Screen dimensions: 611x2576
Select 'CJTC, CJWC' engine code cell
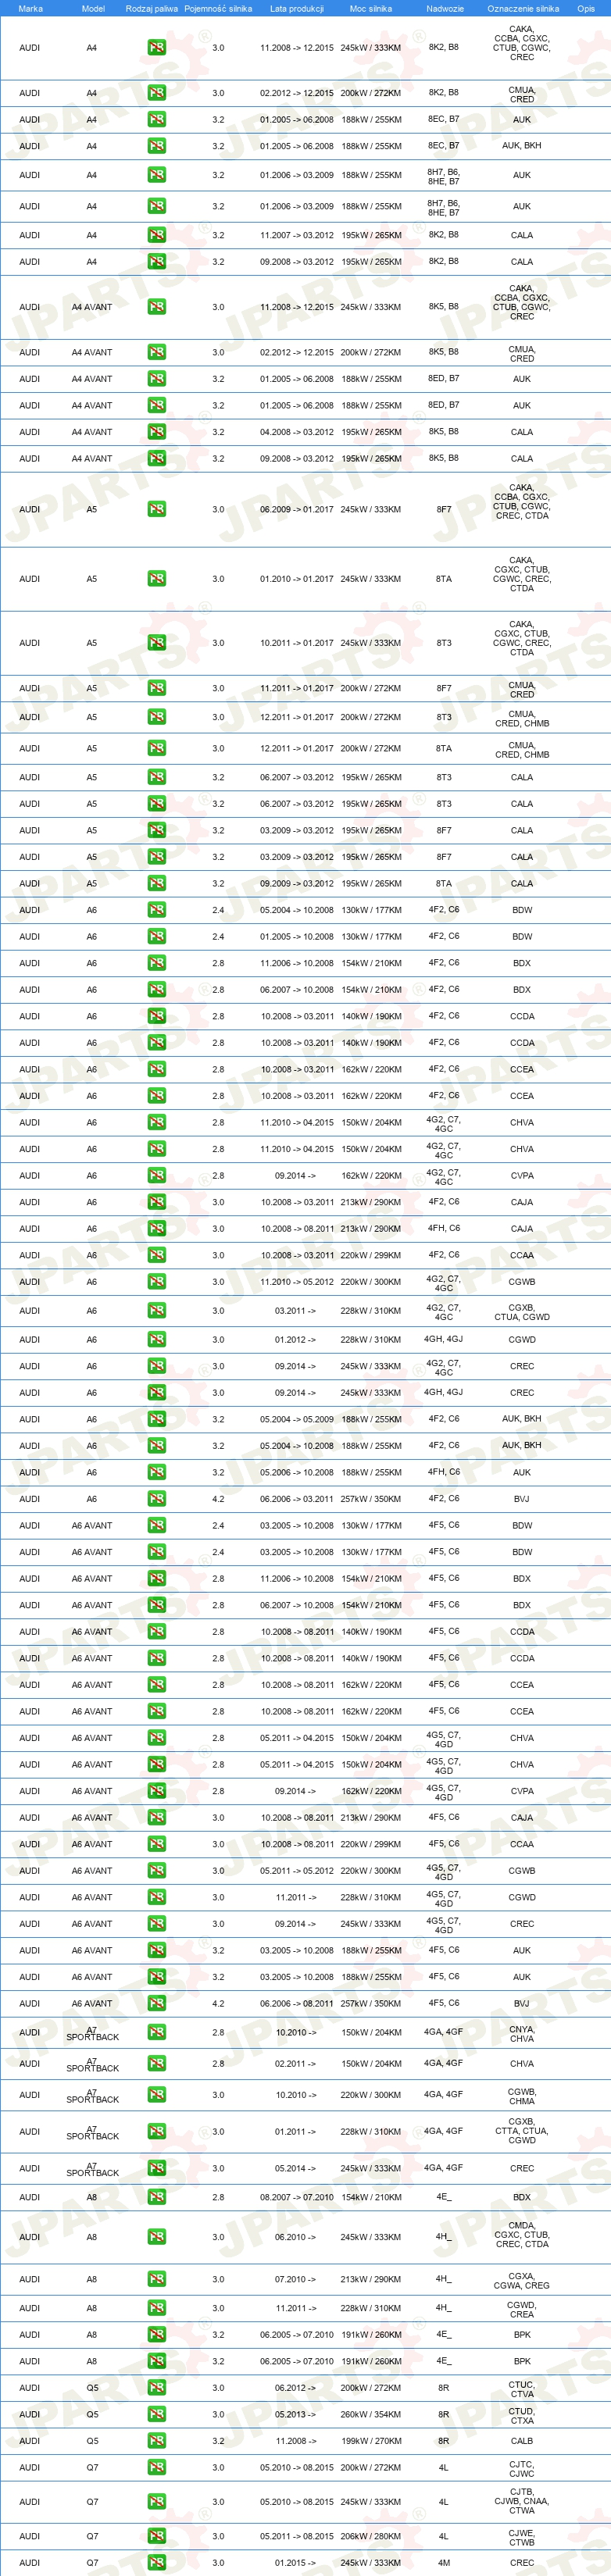pos(522,2469)
